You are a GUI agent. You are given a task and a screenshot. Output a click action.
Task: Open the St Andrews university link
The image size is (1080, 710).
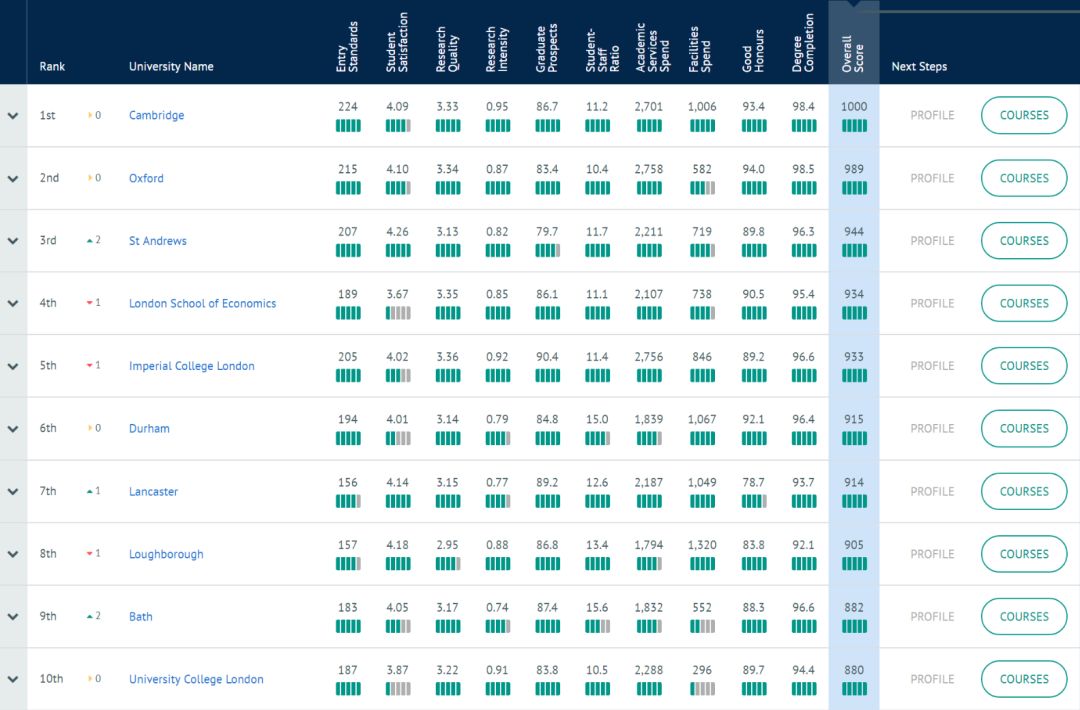(158, 240)
